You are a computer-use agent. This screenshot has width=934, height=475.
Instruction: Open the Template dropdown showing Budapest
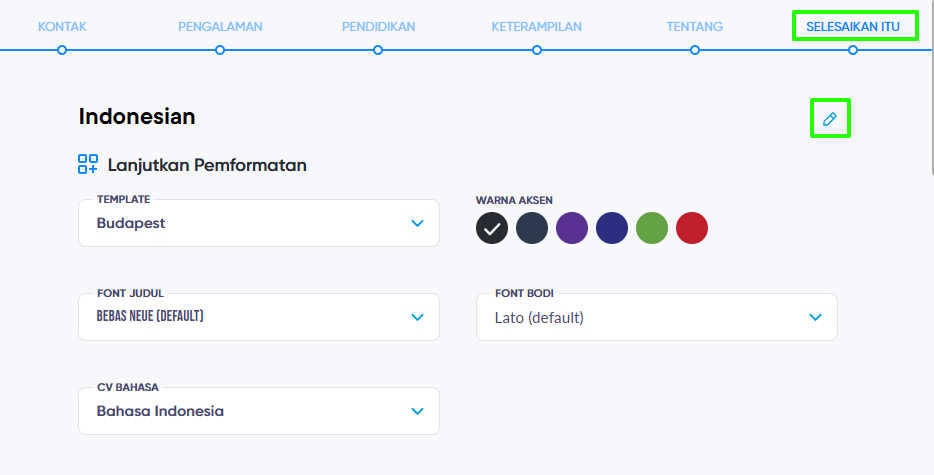(x=259, y=223)
